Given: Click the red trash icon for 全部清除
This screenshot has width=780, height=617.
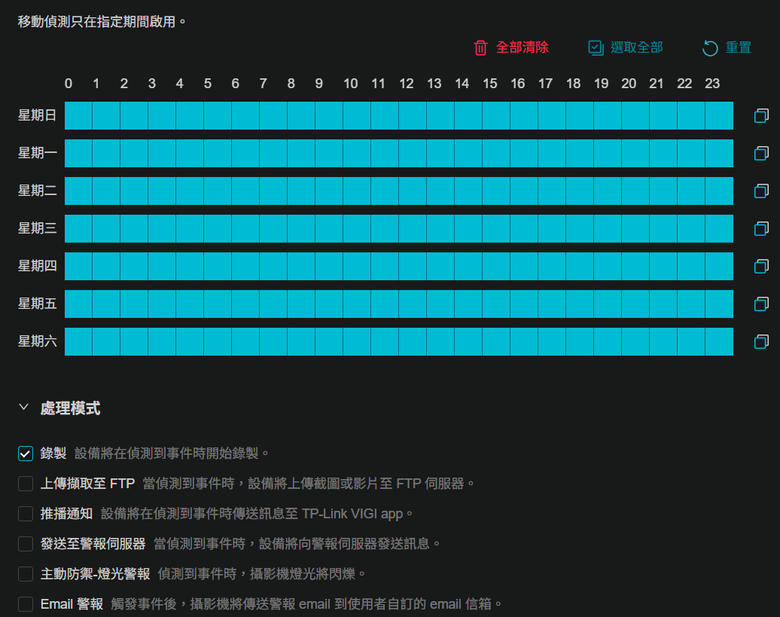Looking at the screenshot, I should tap(481, 48).
